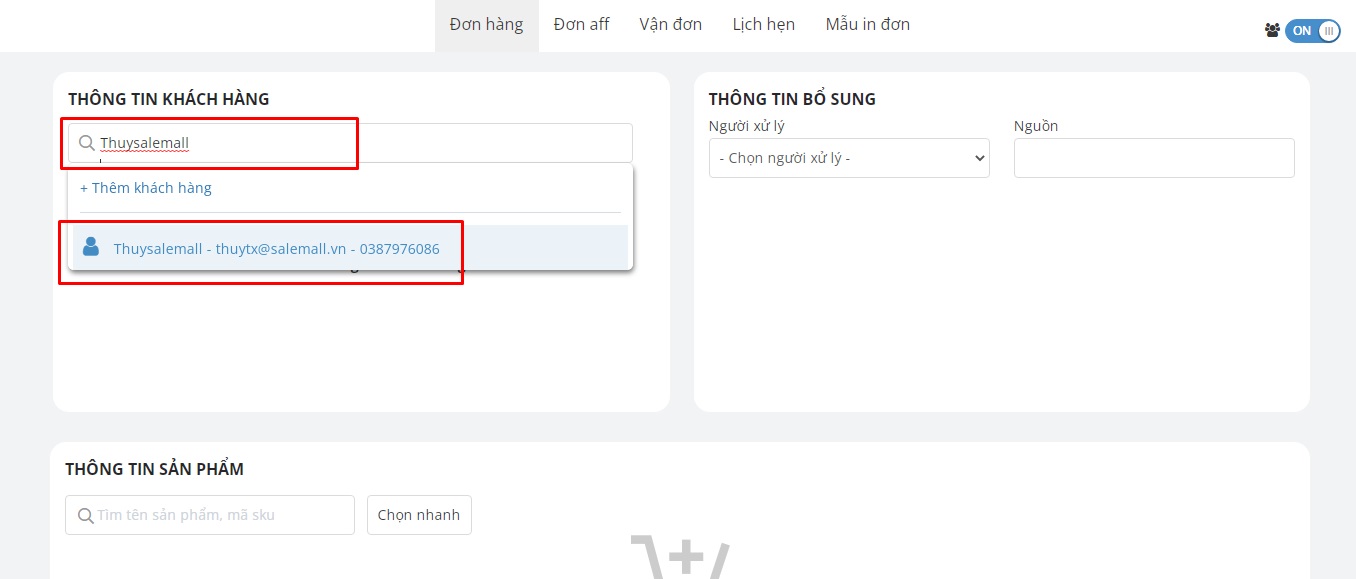
Task: Click the magnifier icon in the product search box
Action: click(x=83, y=515)
